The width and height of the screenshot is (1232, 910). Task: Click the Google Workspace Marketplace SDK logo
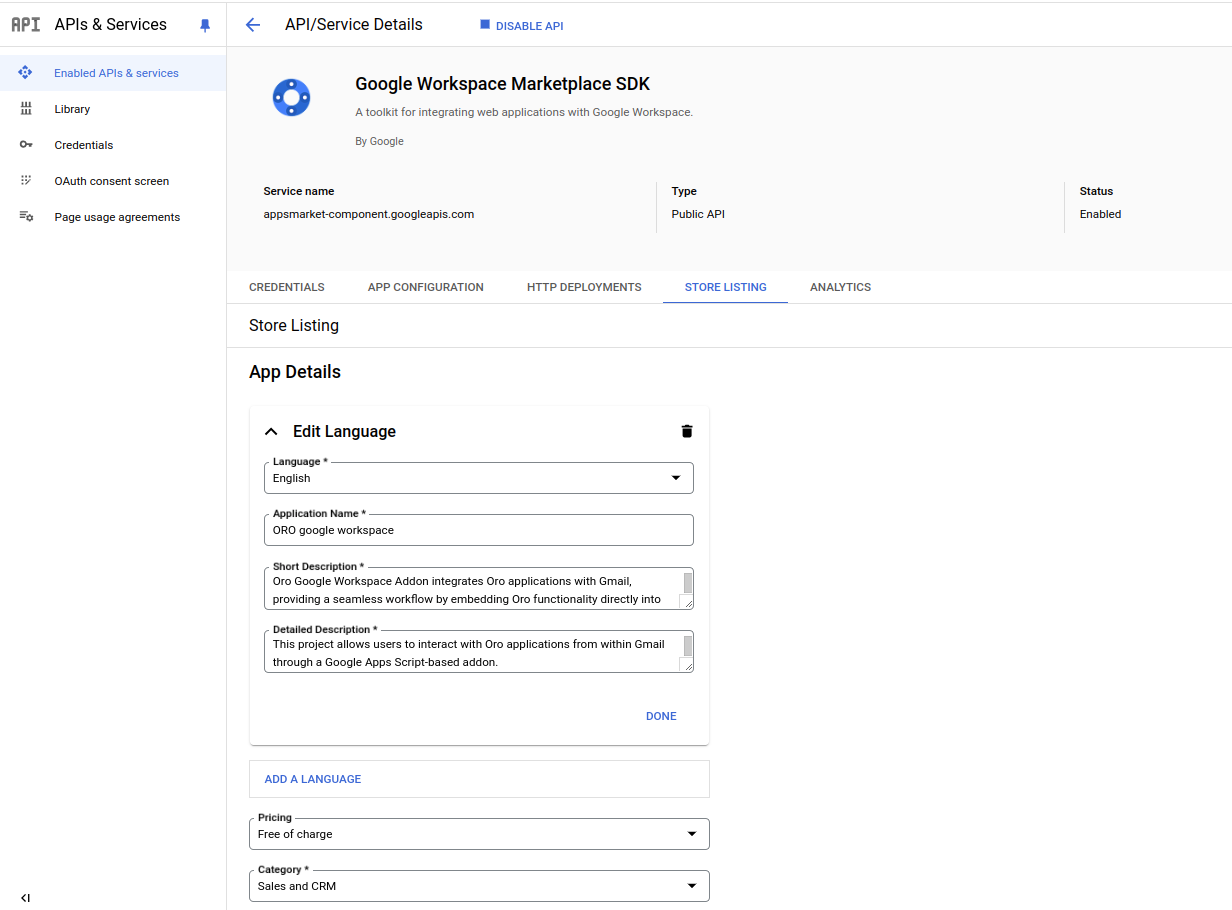coord(291,98)
